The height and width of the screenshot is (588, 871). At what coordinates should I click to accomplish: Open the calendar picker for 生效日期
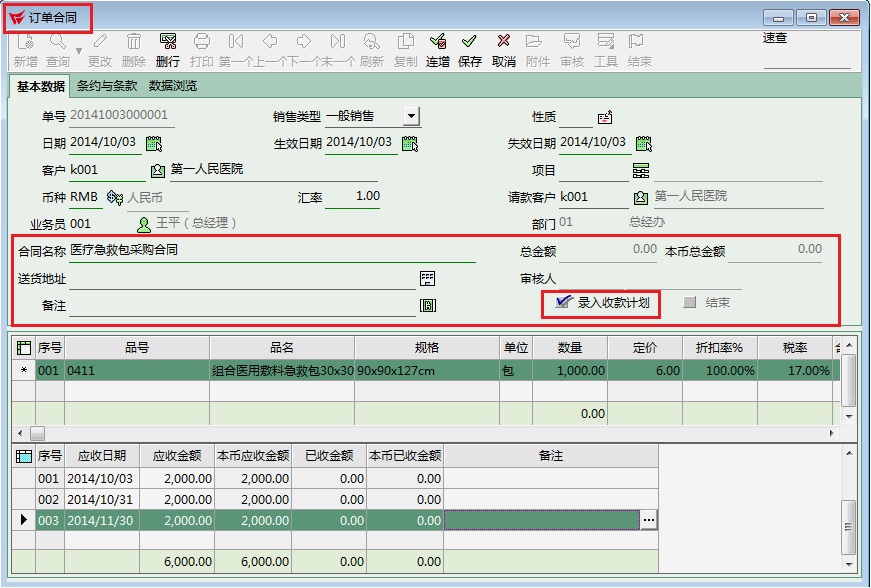tap(409, 143)
